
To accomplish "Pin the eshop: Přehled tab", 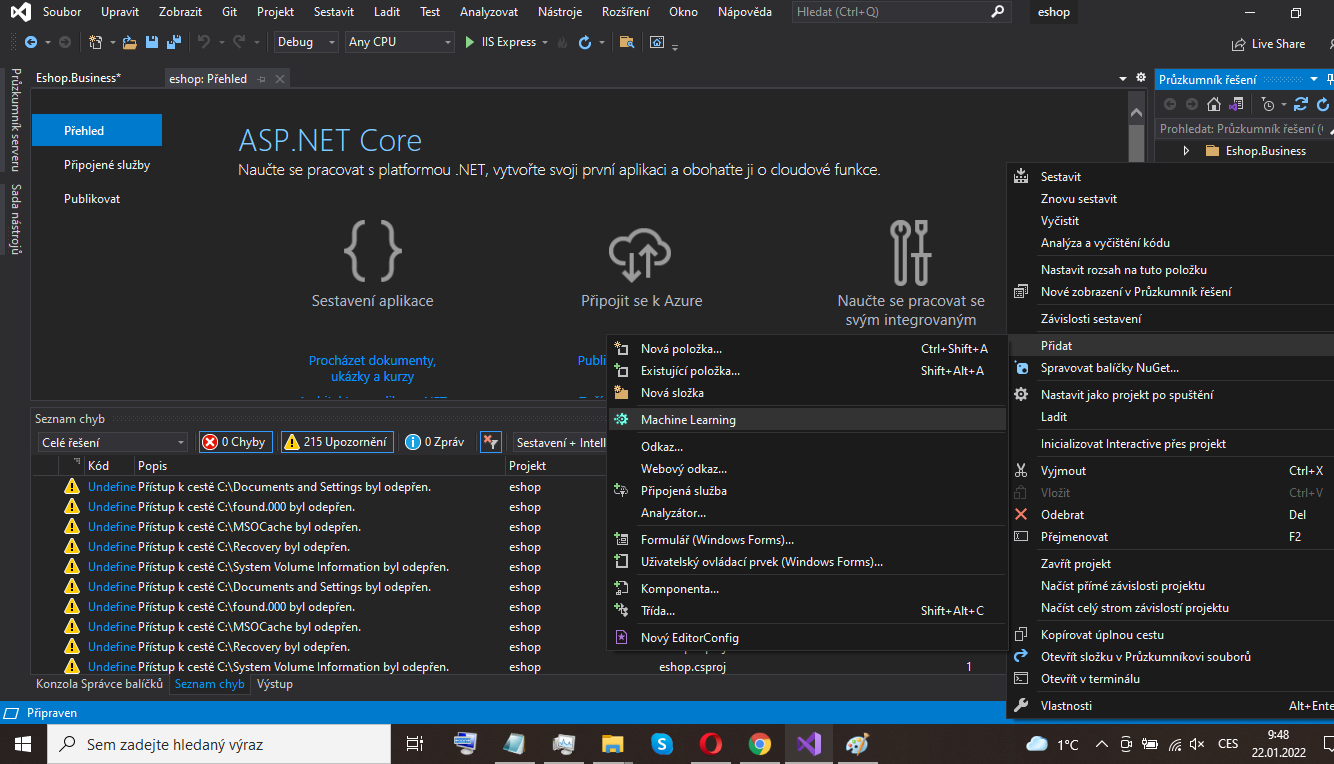I will click(262, 79).
